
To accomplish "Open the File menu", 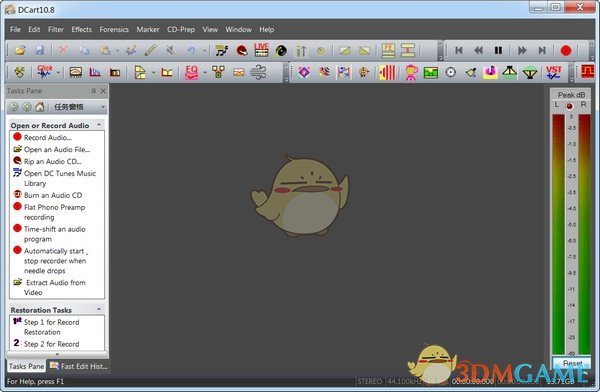I will 15,29.
